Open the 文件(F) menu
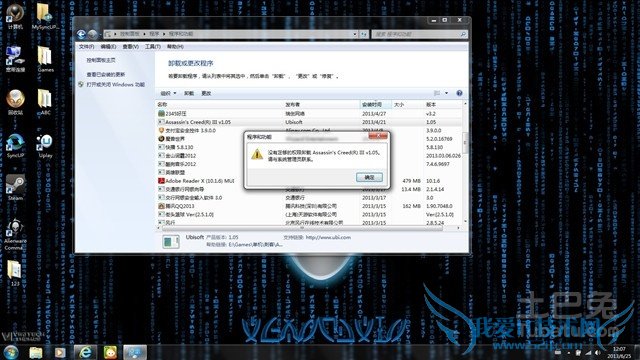Viewport: 640px width, 360px height. (x=87, y=47)
